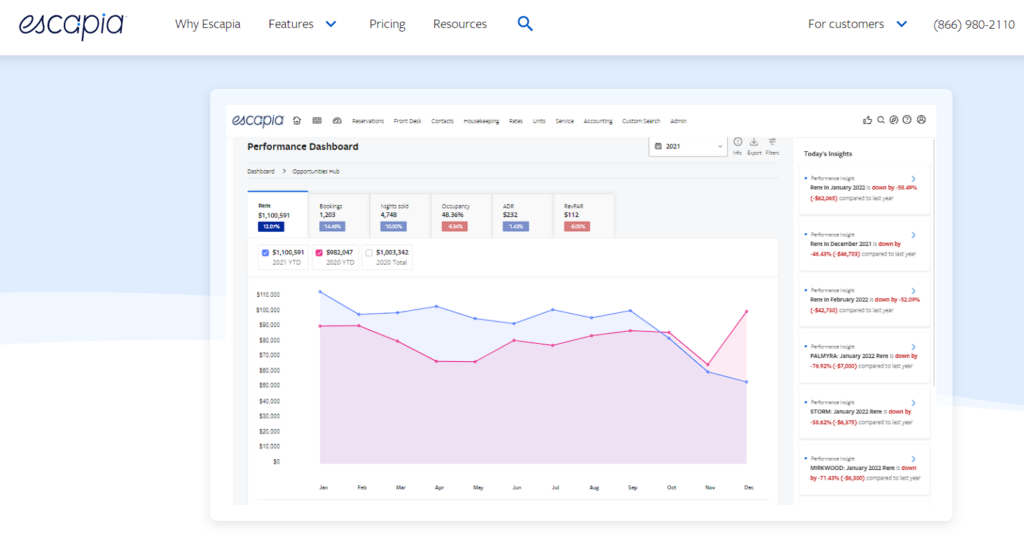Open the Reservations menu
The image size is (1024, 537).
[368, 122]
